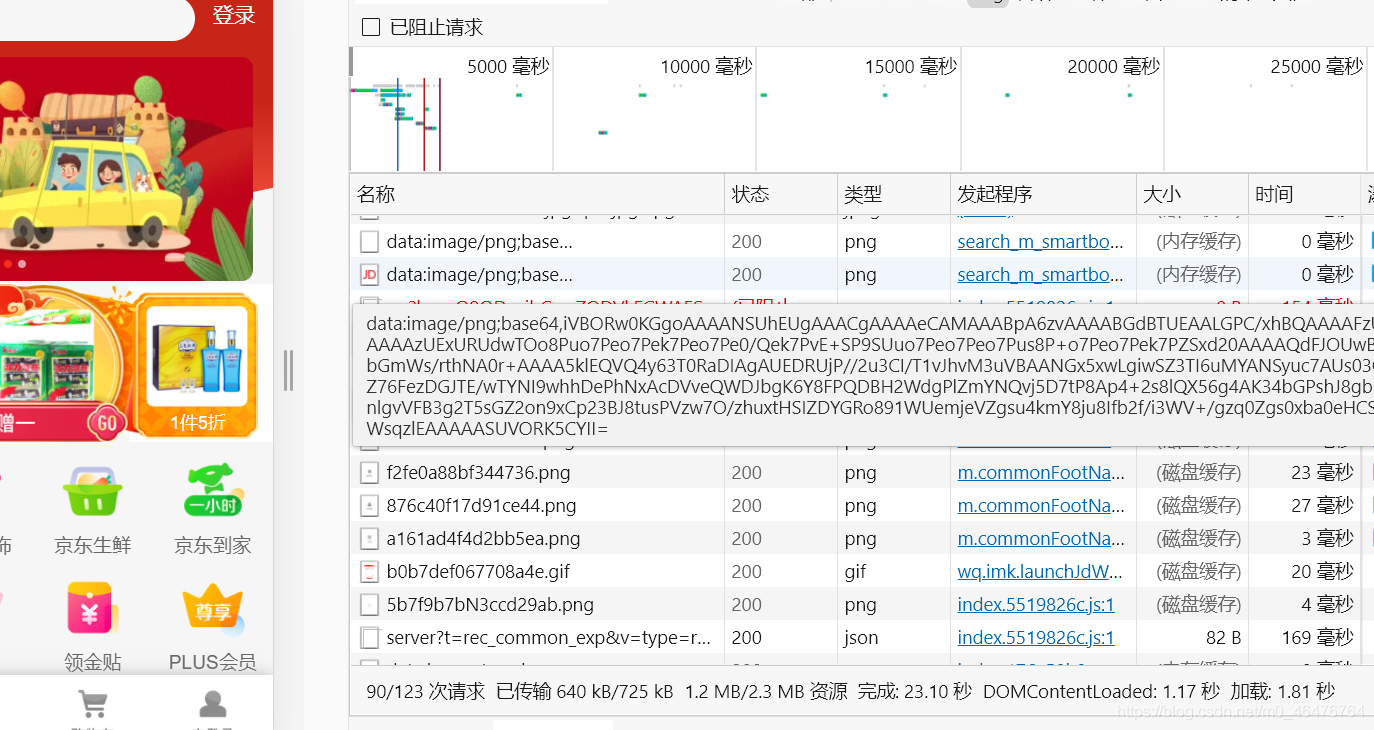This screenshot has width=1374, height=730.
Task: Open the user profile tab icon
Action: click(213, 704)
